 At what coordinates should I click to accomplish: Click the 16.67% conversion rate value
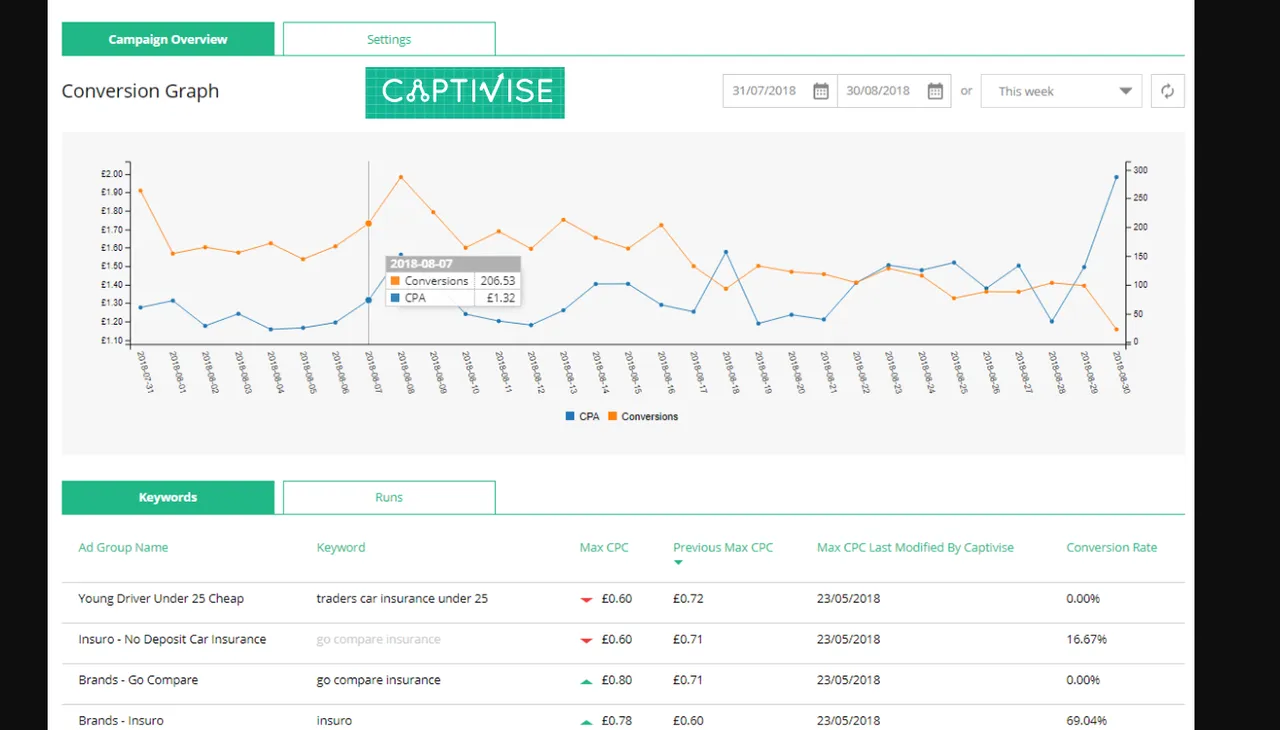coord(1086,639)
